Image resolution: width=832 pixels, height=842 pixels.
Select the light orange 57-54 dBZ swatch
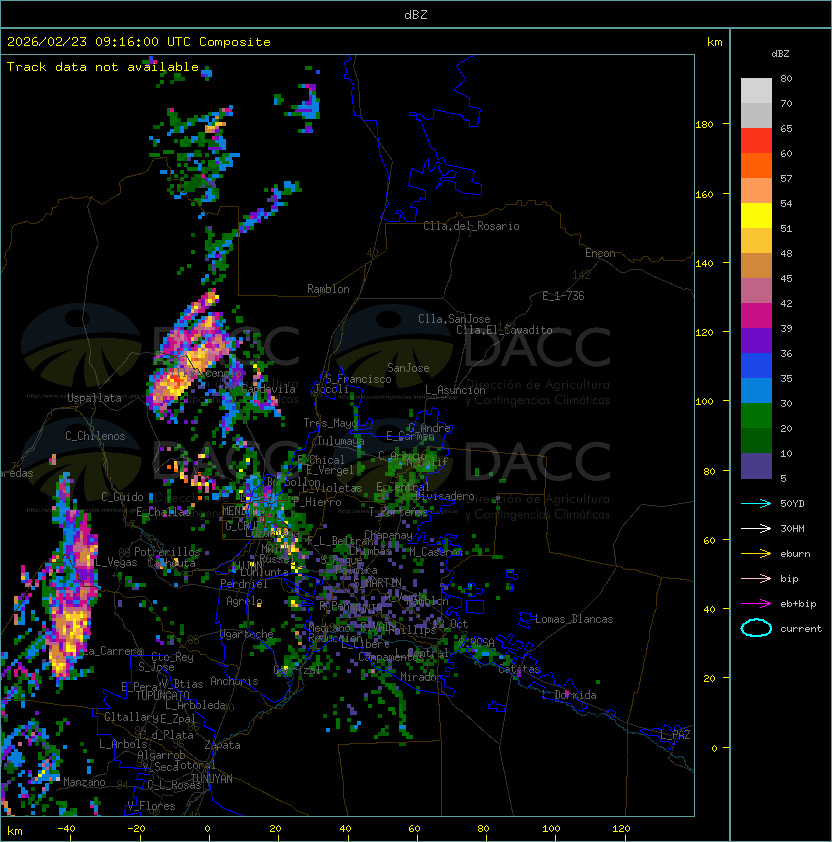point(756,191)
